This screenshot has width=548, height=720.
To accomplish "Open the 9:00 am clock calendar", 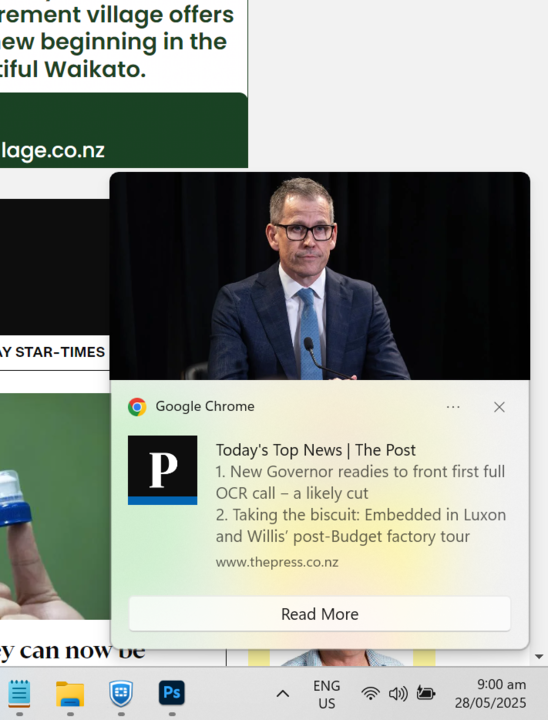I will 490,694.
